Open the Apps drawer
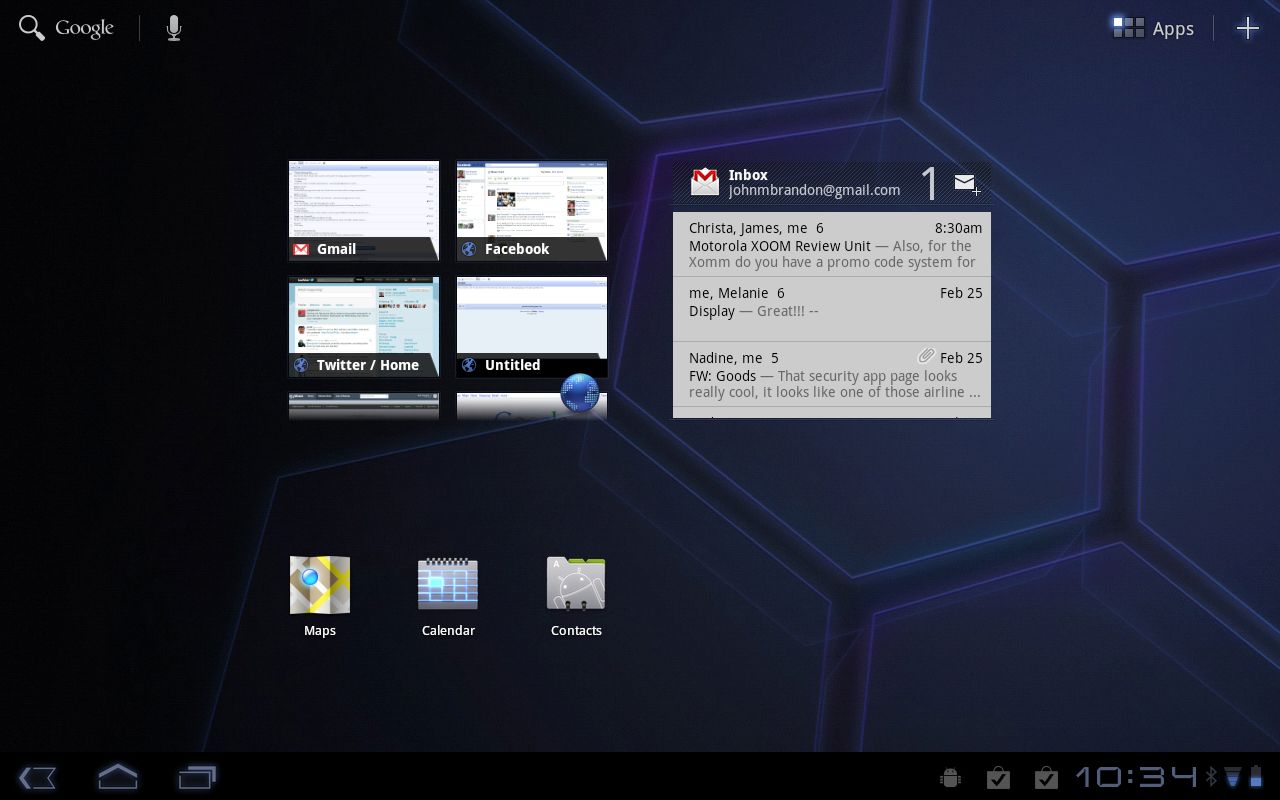The width and height of the screenshot is (1280, 800). [x=1154, y=28]
